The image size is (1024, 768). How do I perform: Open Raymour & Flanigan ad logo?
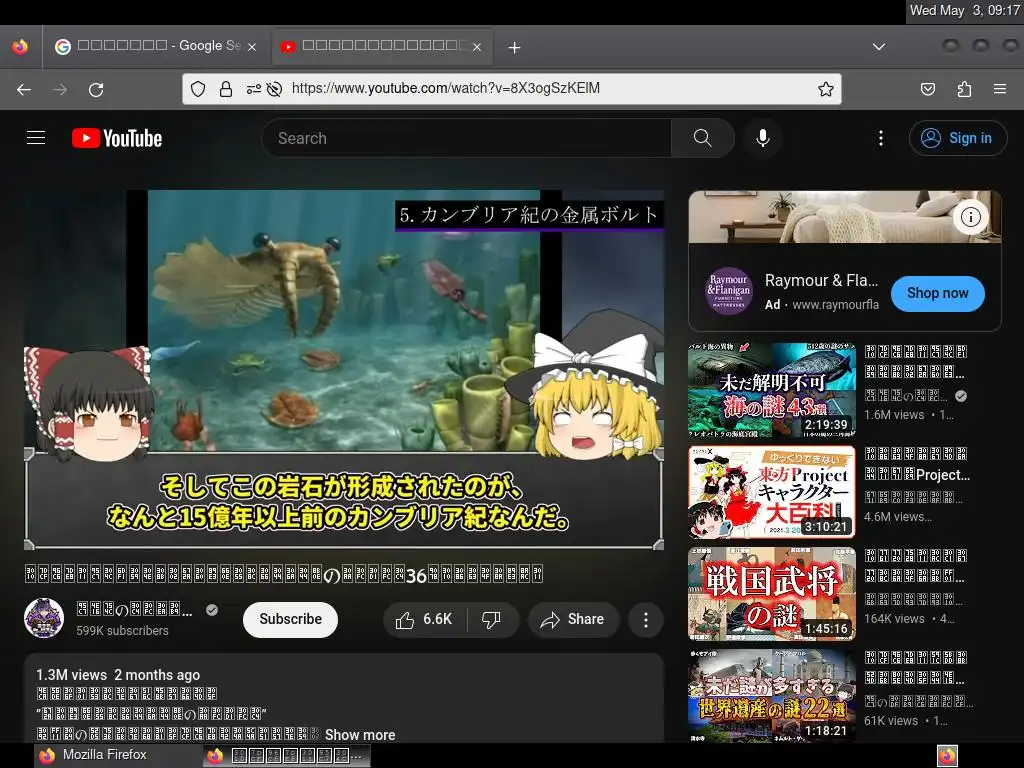(x=728, y=291)
